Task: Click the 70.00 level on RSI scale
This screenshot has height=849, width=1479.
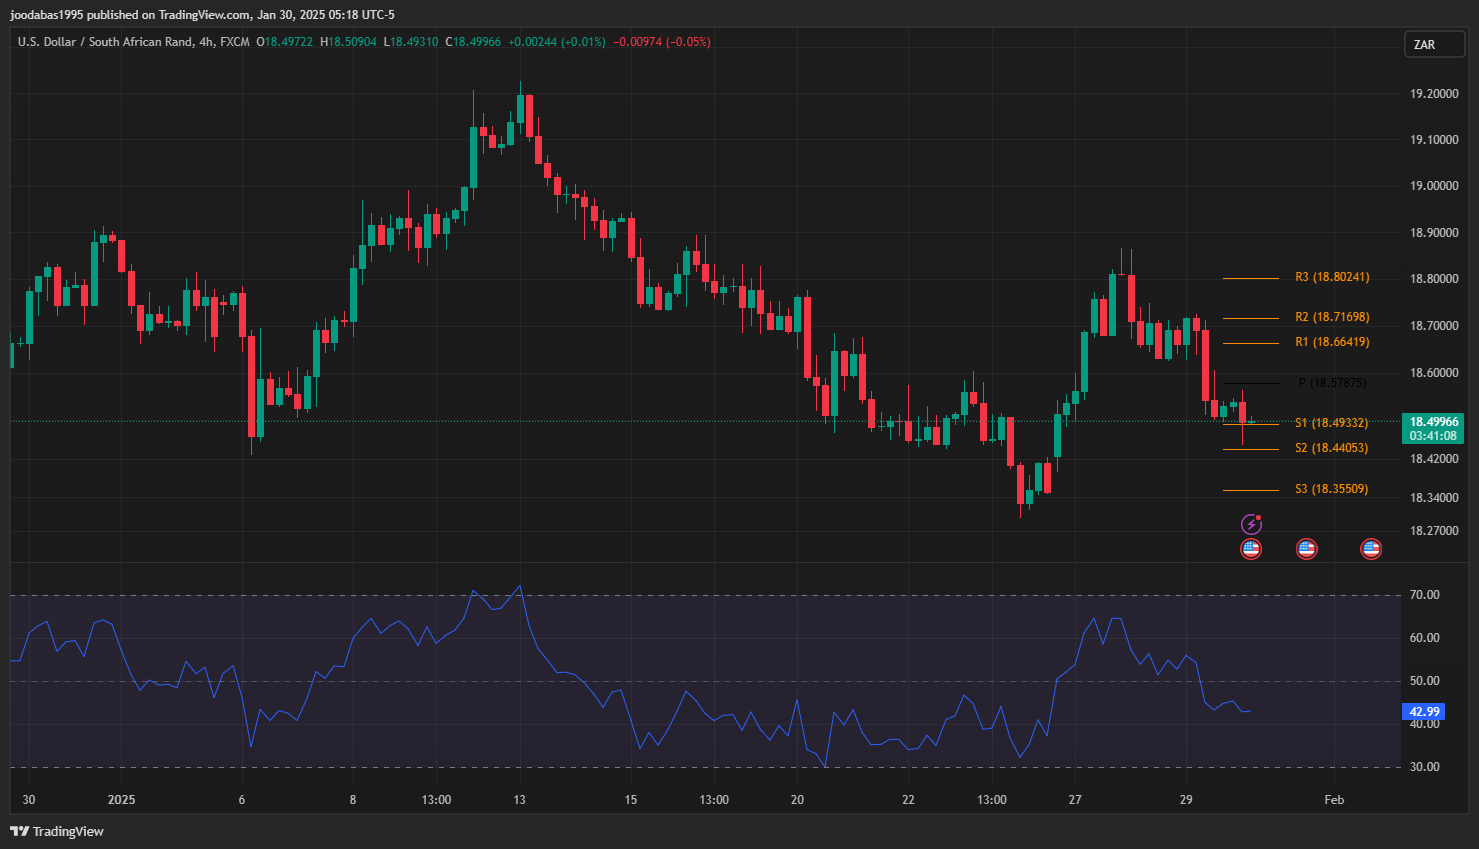Action: pyautogui.click(x=1424, y=595)
